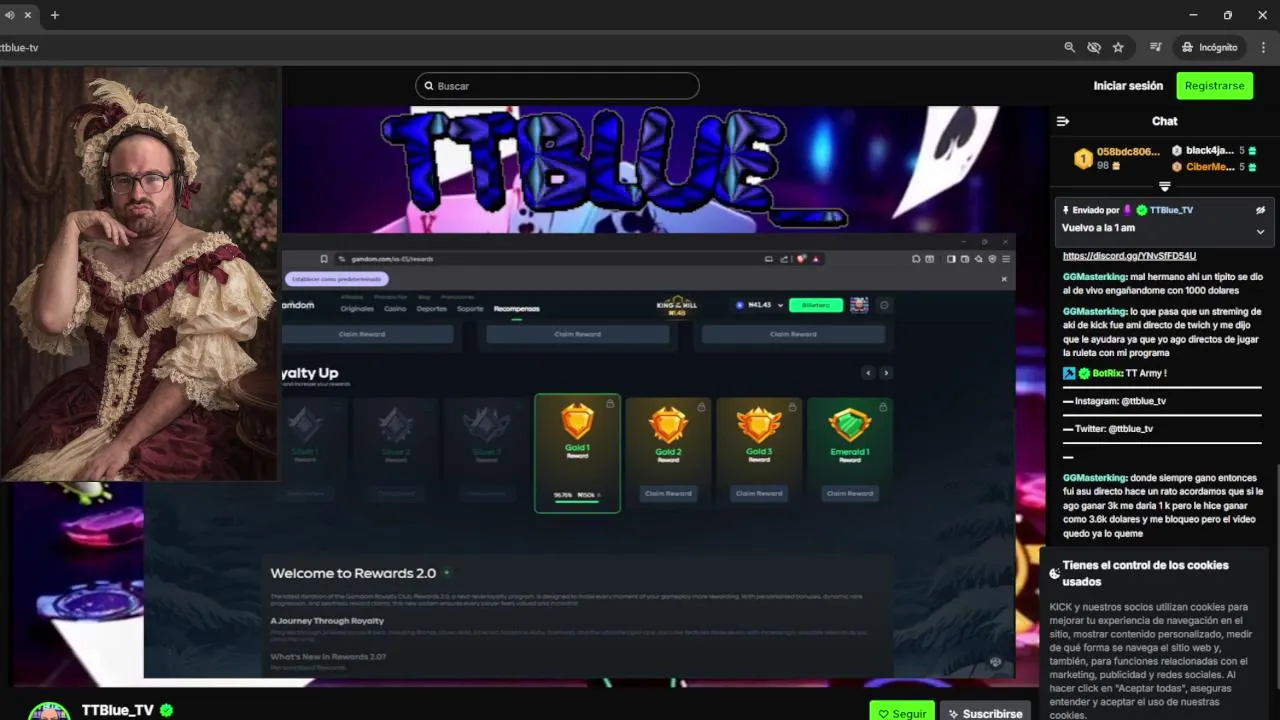Collapse the Chat panel with the arrow icon
1280x720 pixels.
point(1063,121)
